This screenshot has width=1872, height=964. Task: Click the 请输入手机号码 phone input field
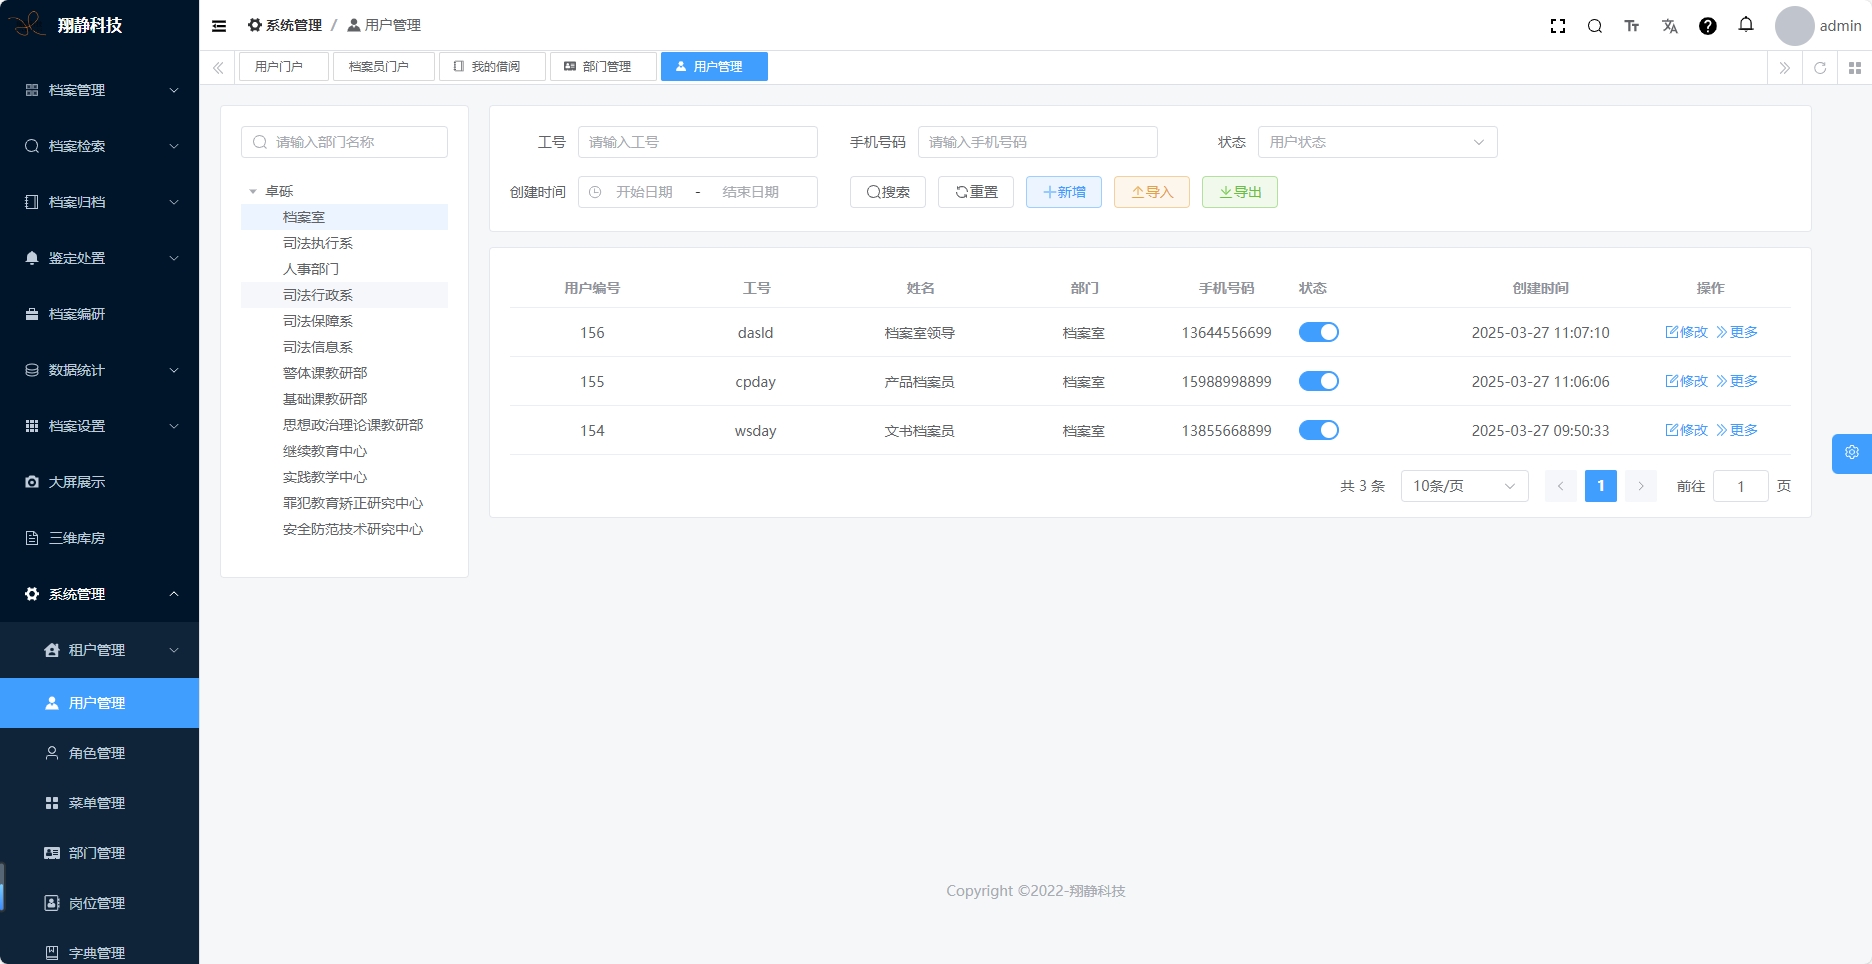tap(1037, 142)
